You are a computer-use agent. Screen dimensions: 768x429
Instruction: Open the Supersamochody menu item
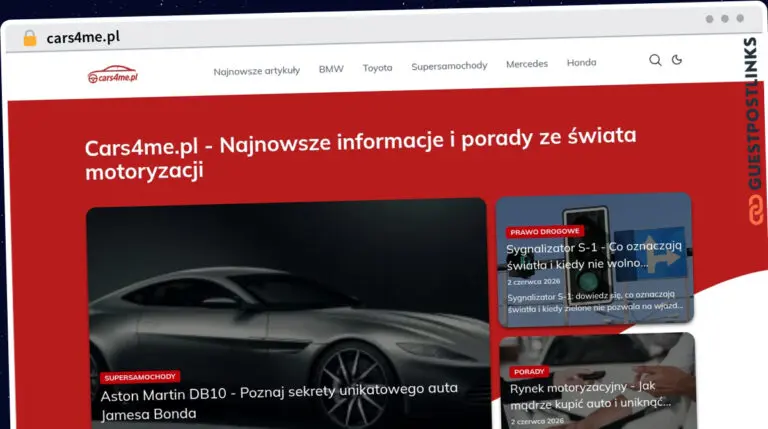(449, 66)
